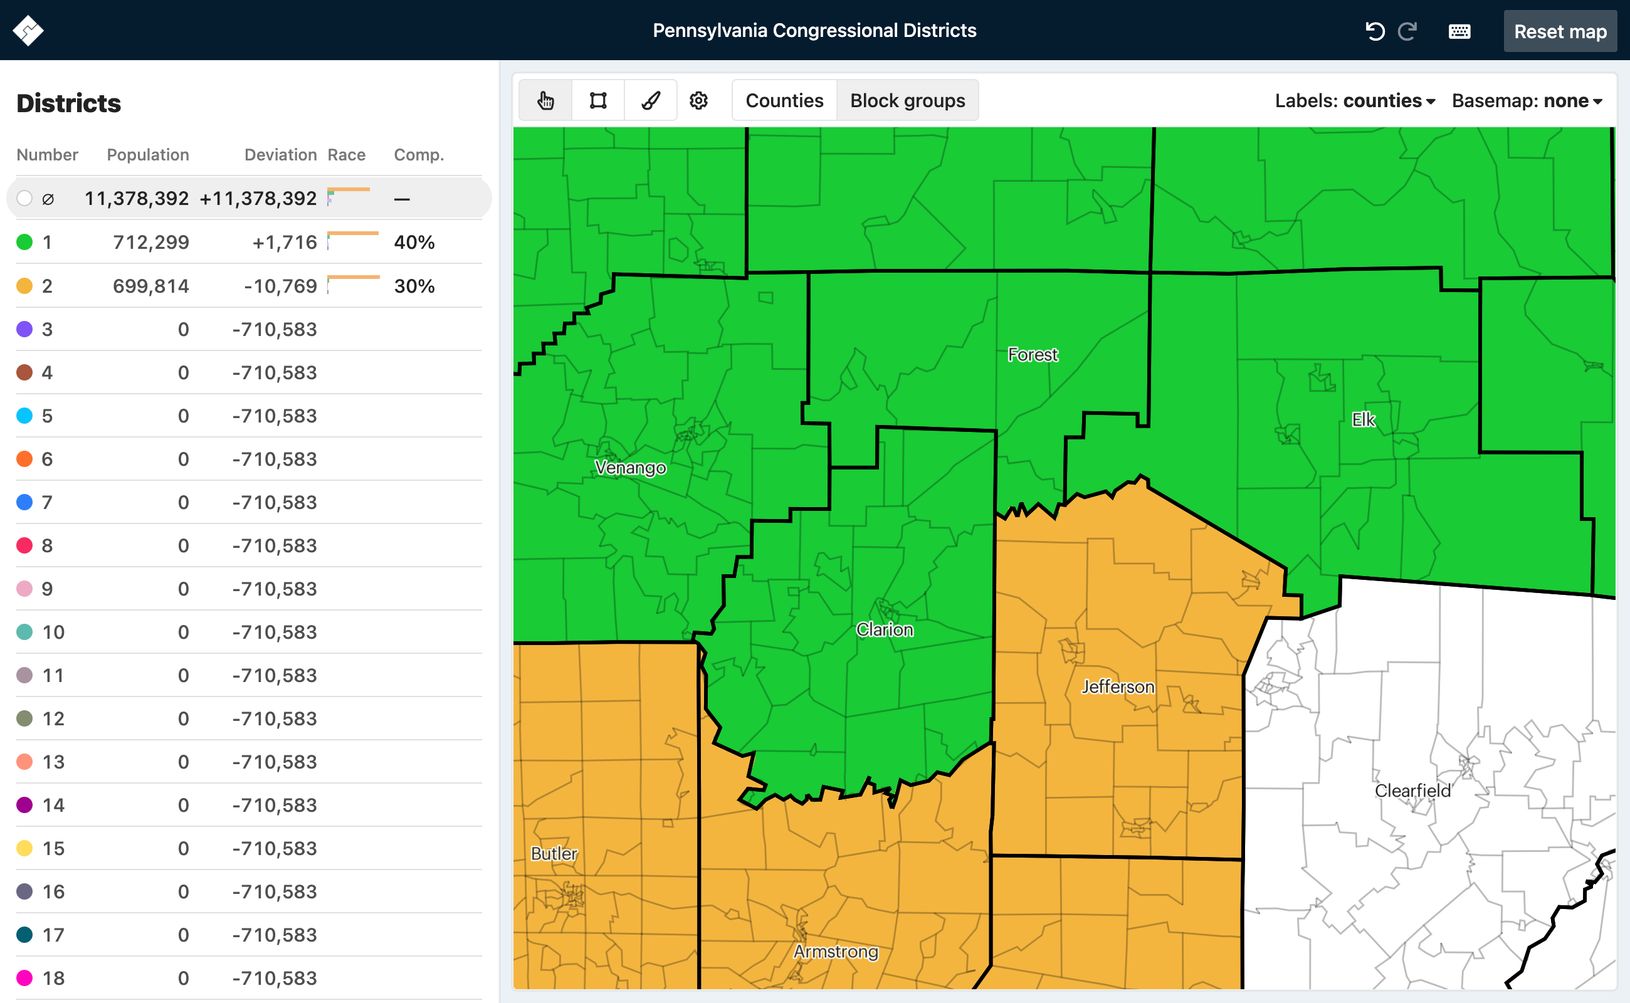Click district 1's race bar
Viewport: 1630px width, 1003px height.
pos(350,238)
